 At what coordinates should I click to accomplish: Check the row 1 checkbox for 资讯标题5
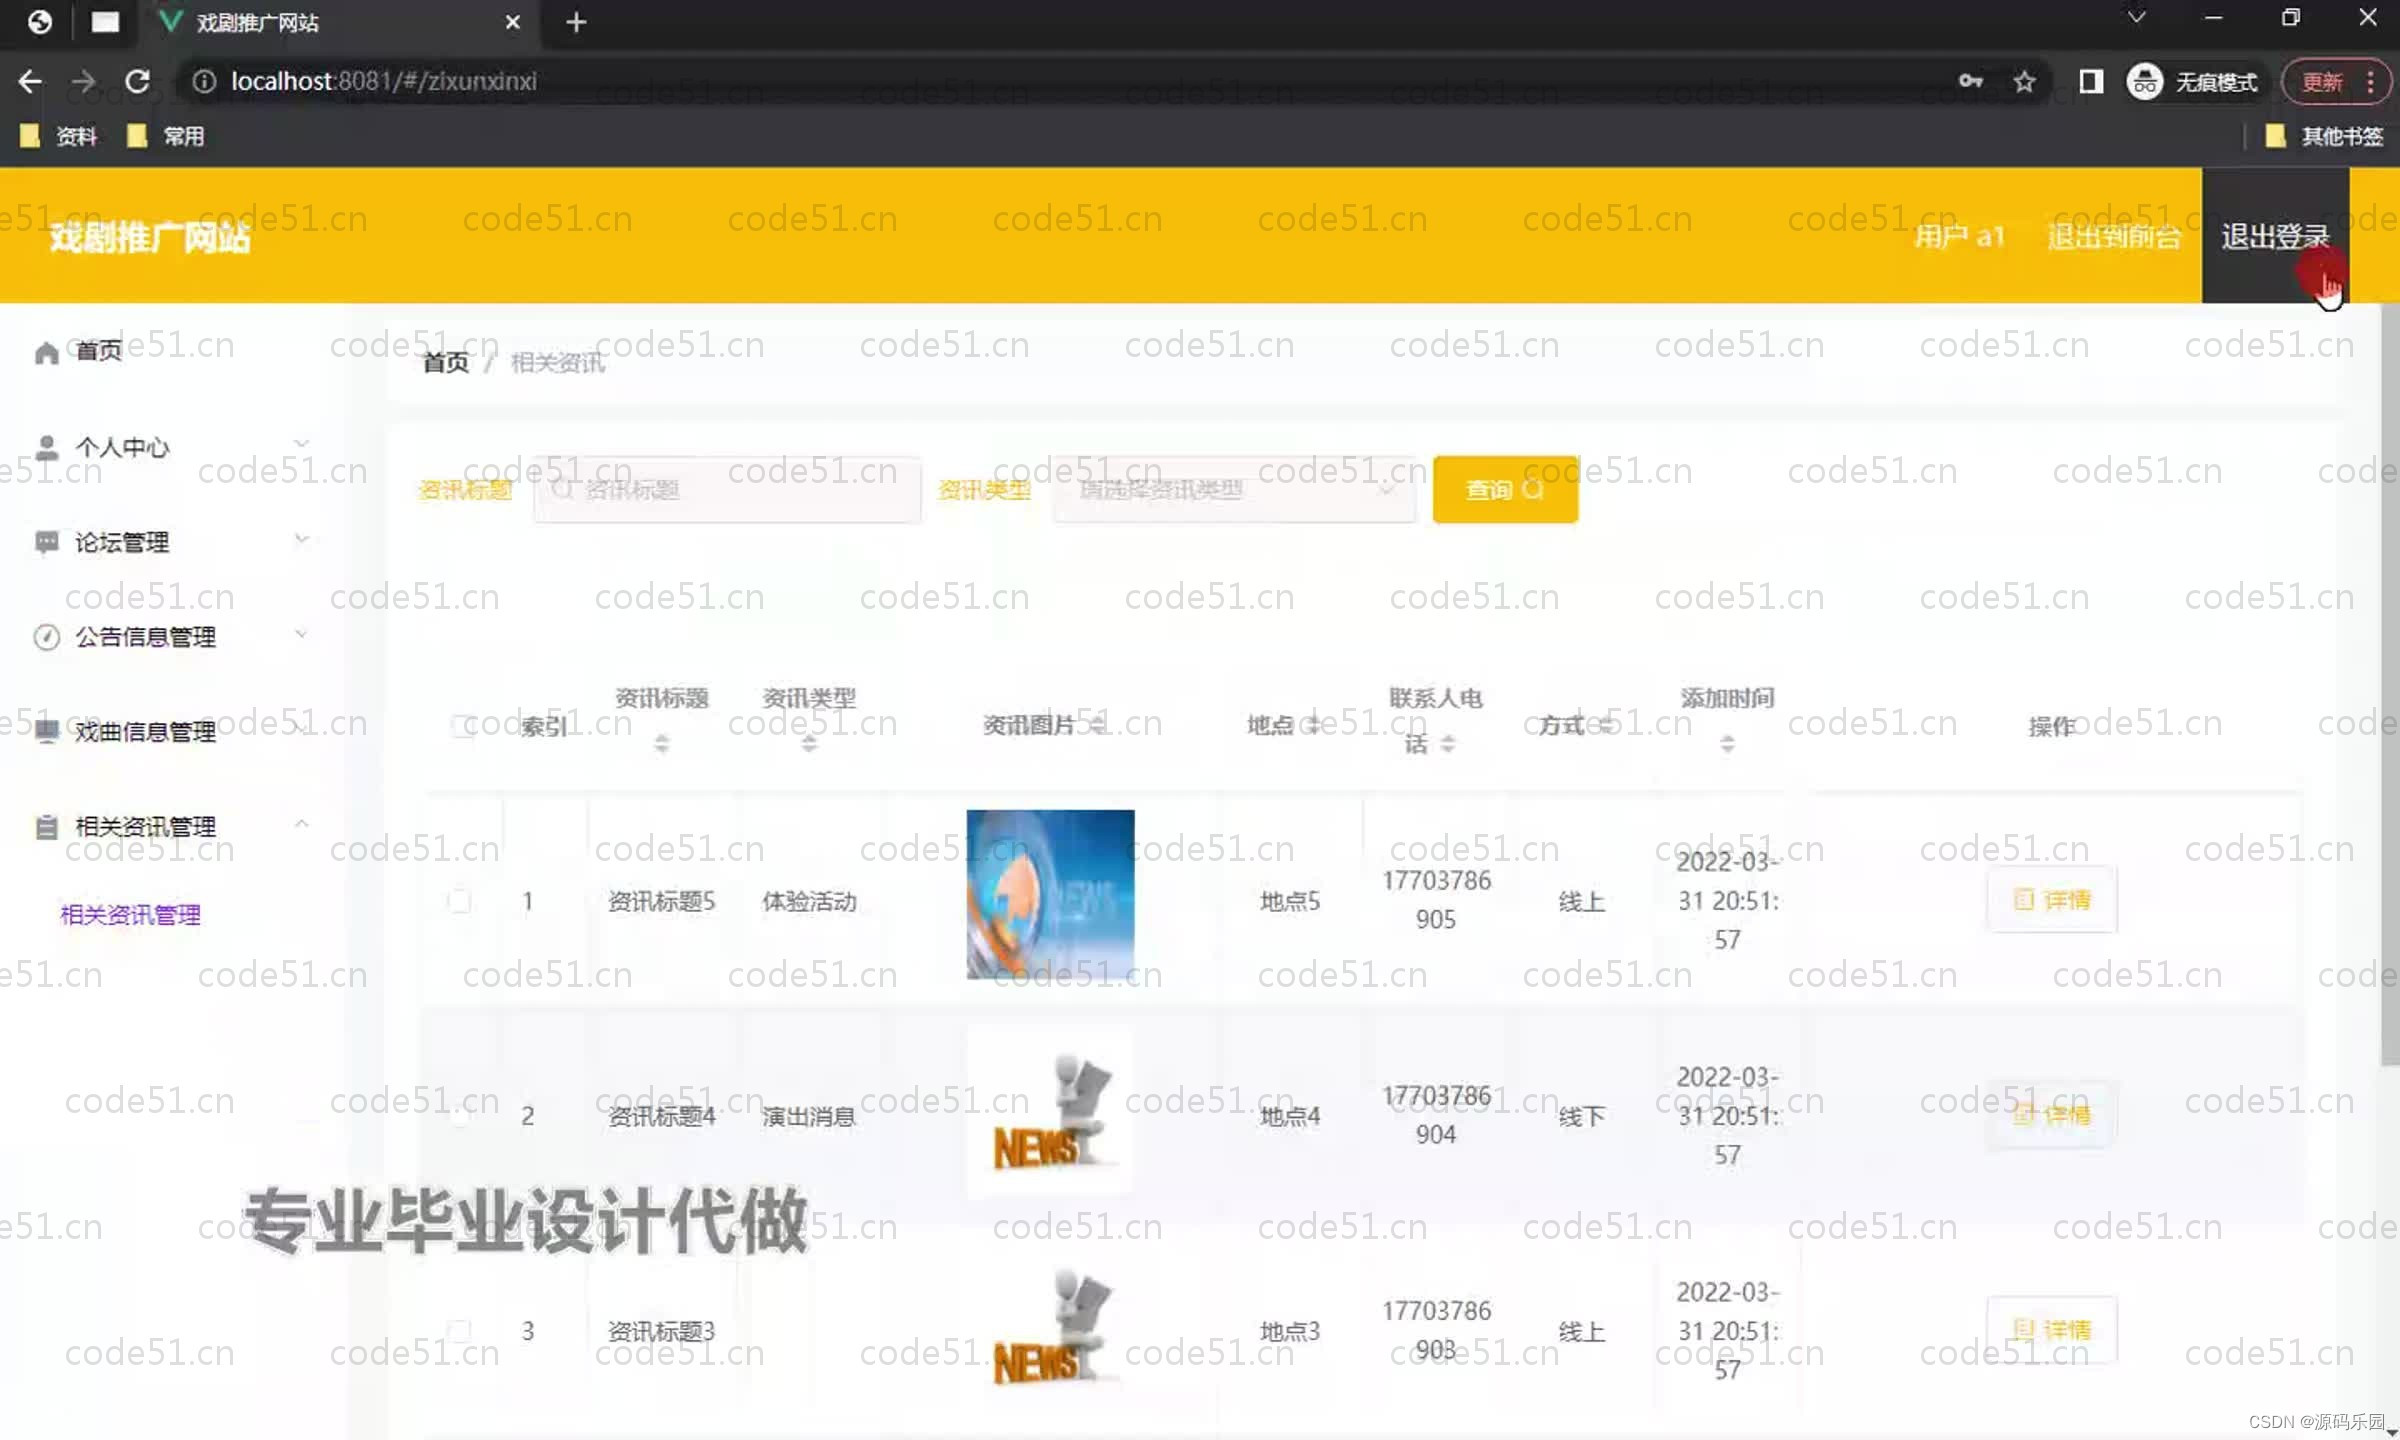(x=460, y=900)
